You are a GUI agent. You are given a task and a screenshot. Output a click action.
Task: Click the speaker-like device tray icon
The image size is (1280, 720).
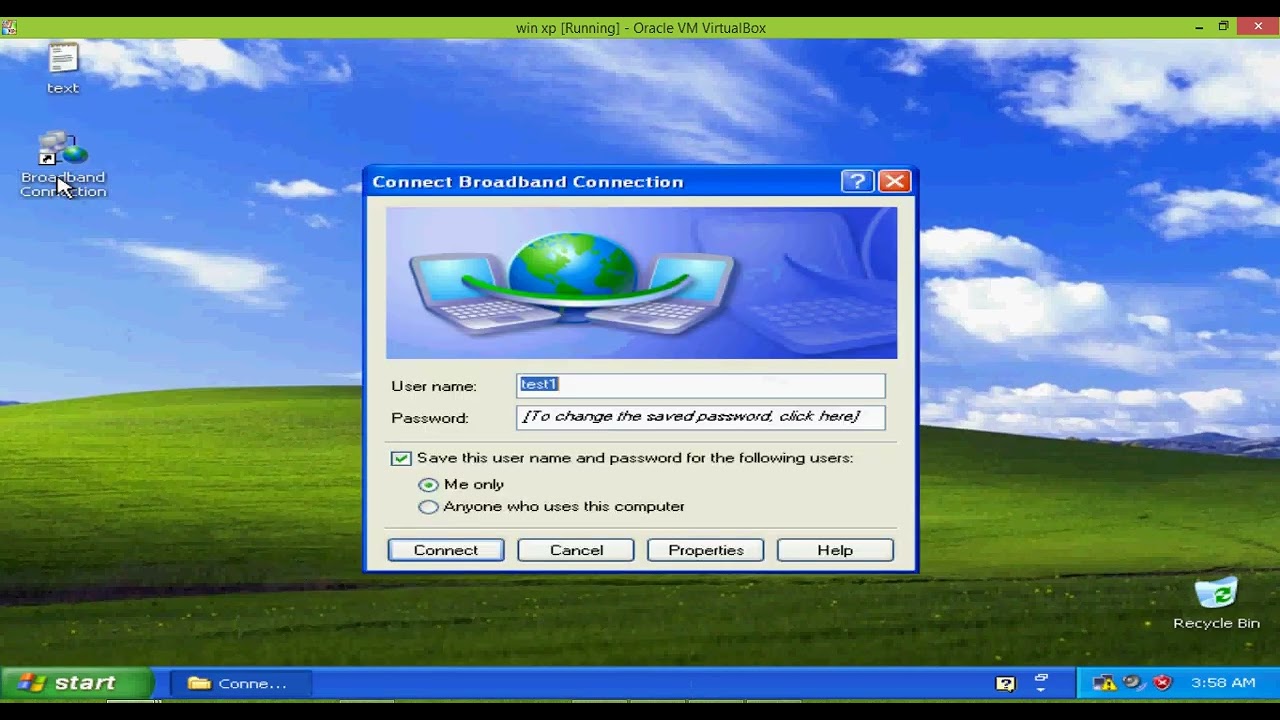pyautogui.click(x=1133, y=683)
